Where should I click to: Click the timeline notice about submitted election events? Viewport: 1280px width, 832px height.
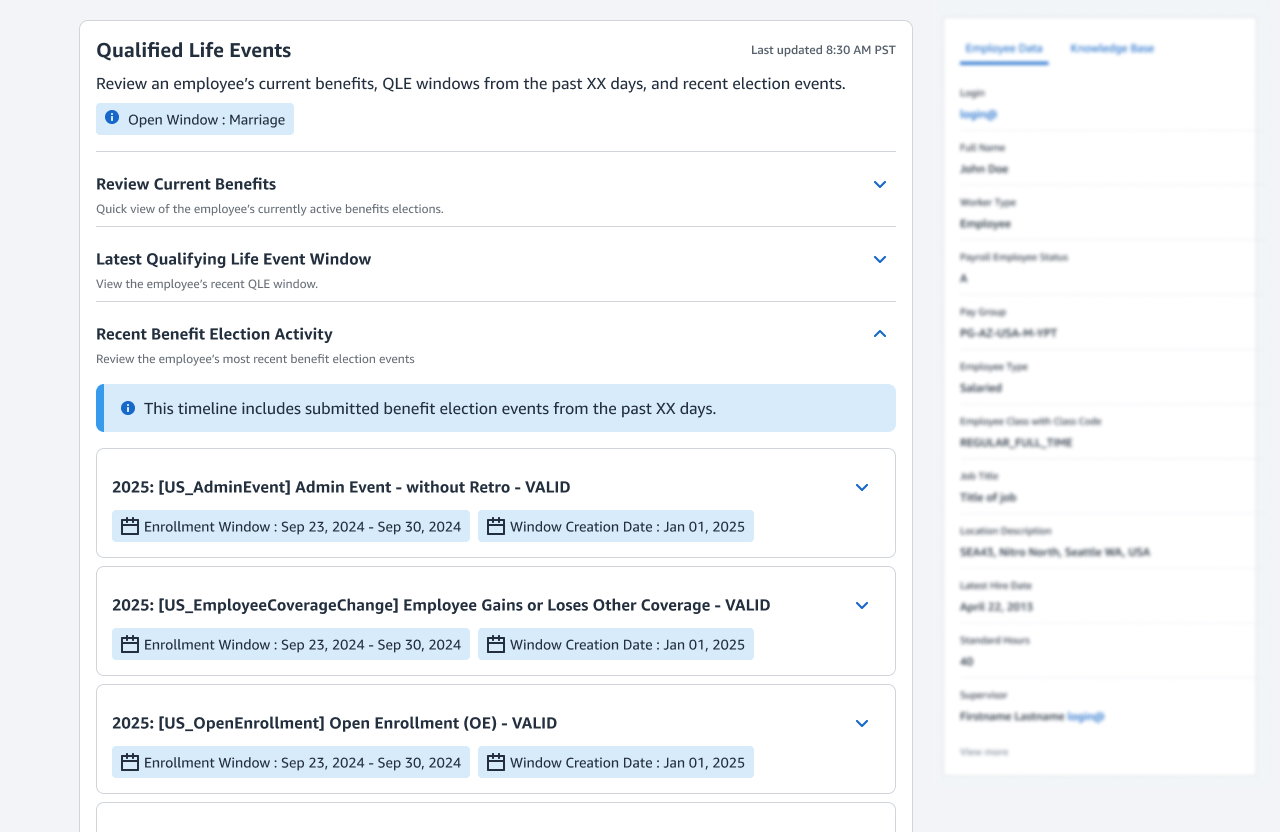tap(496, 408)
